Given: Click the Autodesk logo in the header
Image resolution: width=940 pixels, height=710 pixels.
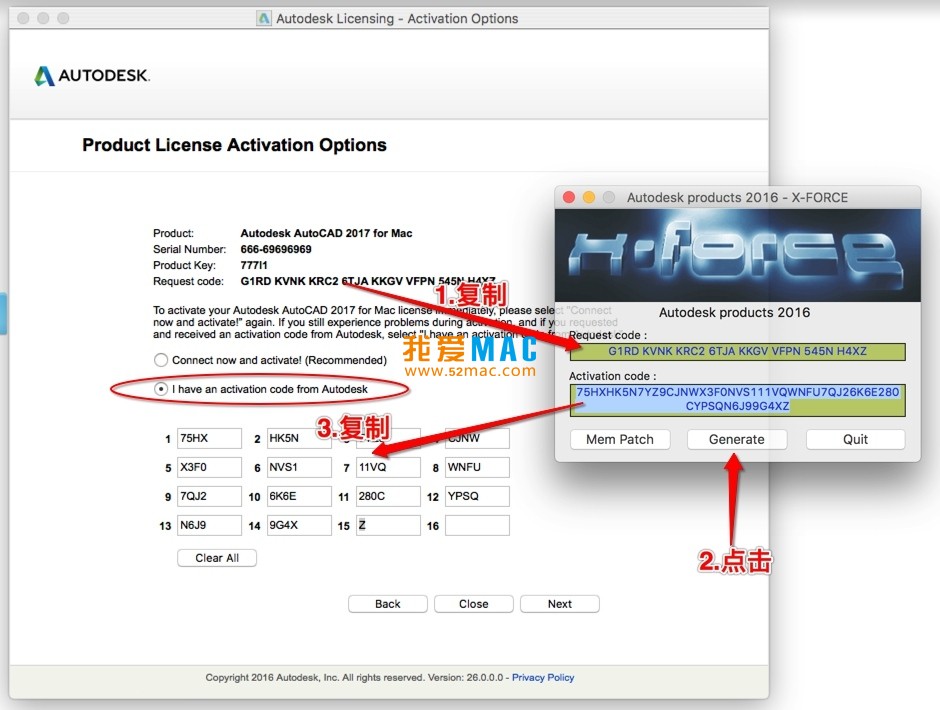Looking at the screenshot, I should pyautogui.click(x=92, y=76).
